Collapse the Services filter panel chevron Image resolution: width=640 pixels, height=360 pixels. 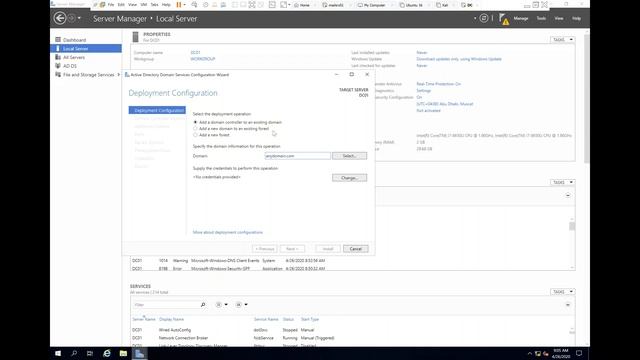(x=568, y=305)
